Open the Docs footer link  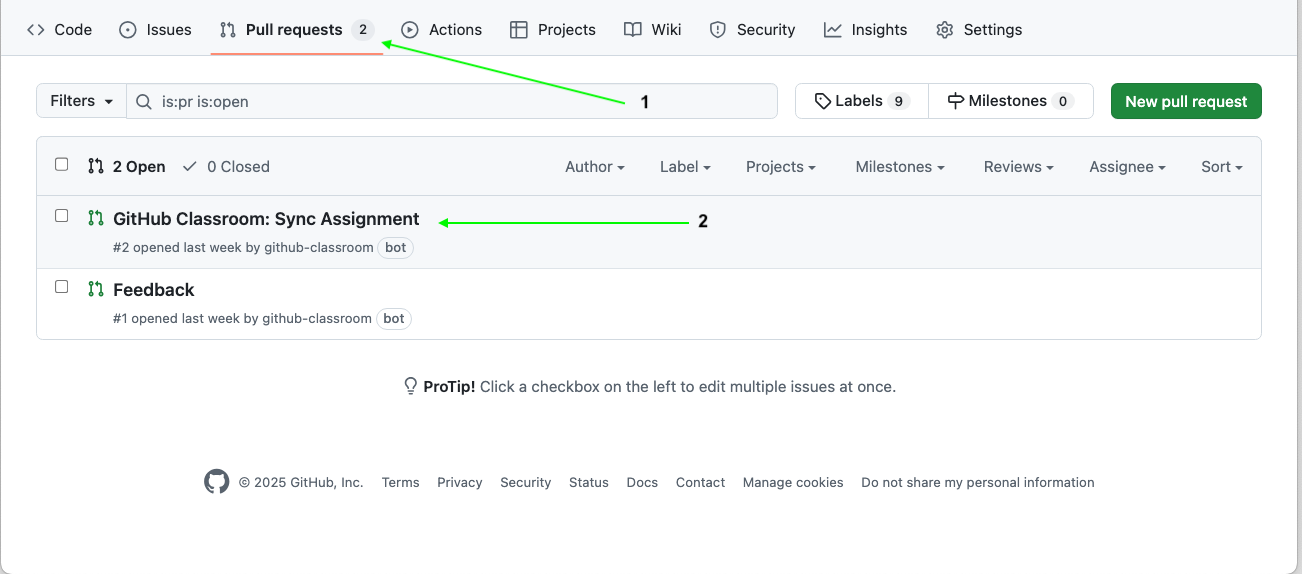point(642,482)
